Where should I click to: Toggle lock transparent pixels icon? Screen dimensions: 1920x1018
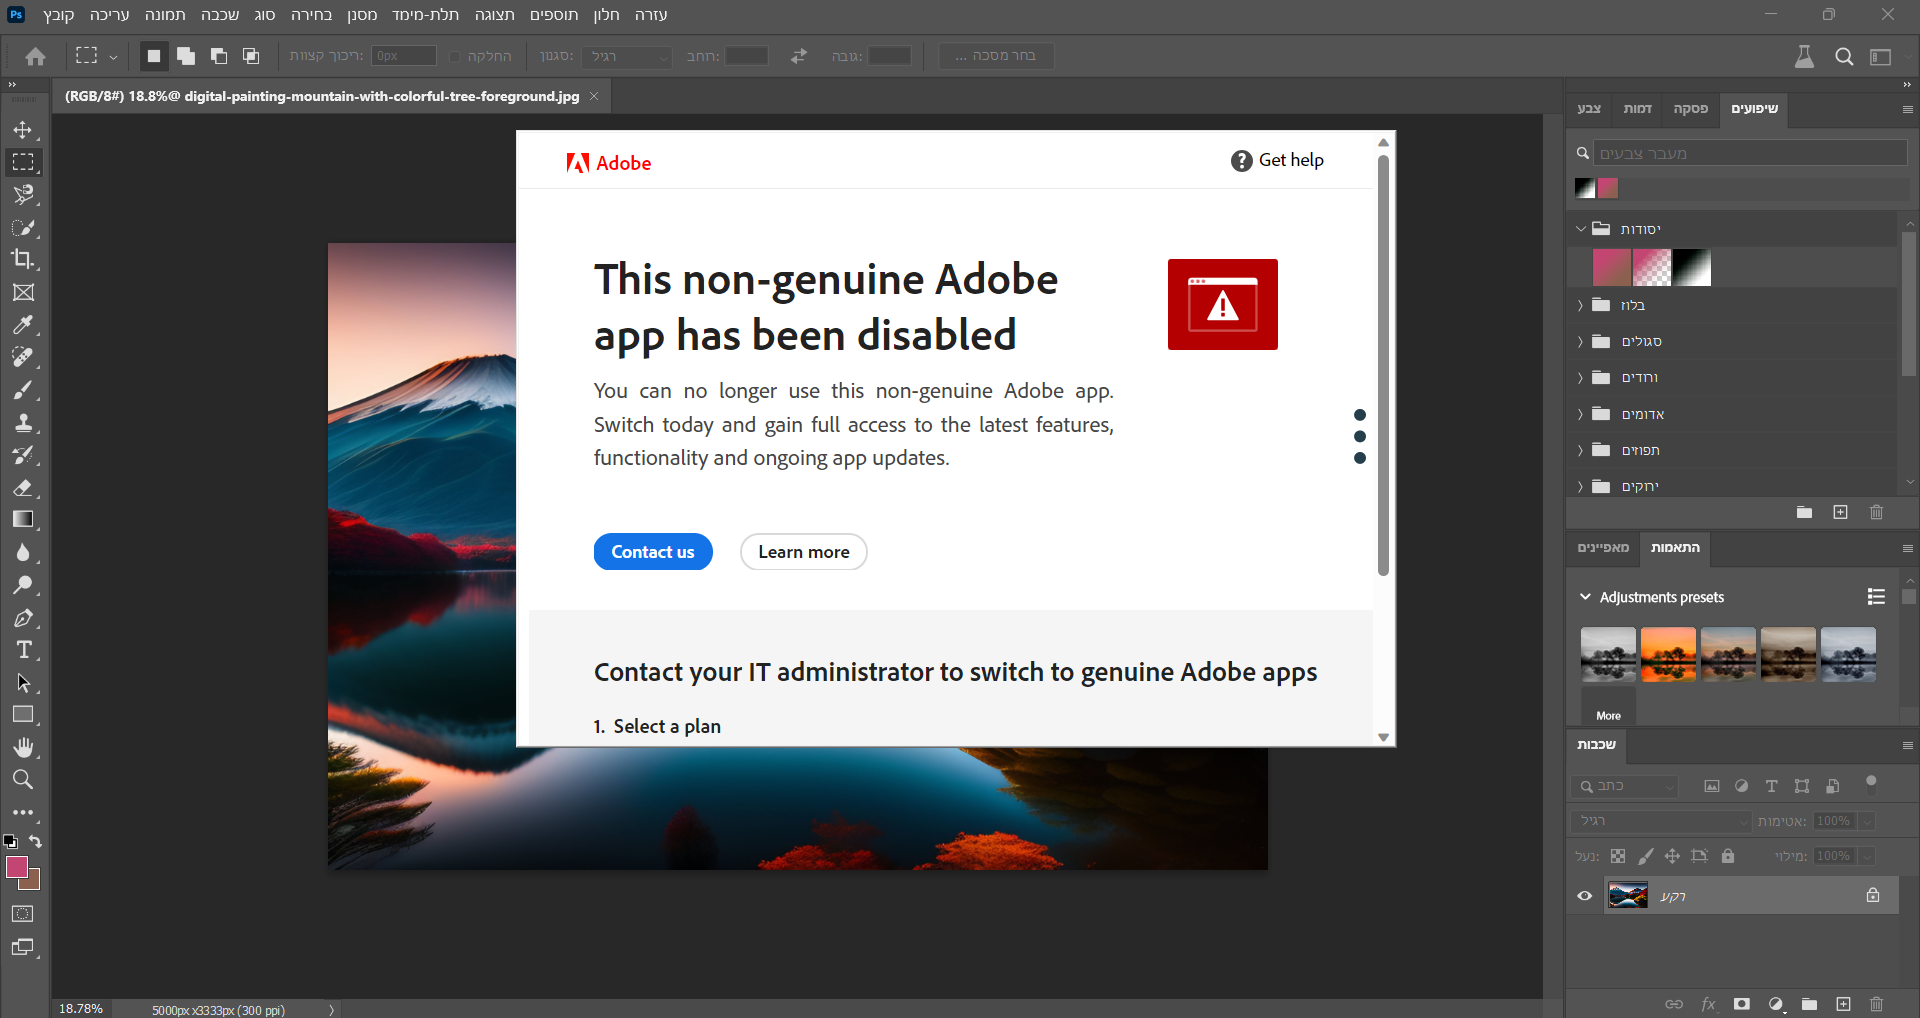click(1618, 856)
